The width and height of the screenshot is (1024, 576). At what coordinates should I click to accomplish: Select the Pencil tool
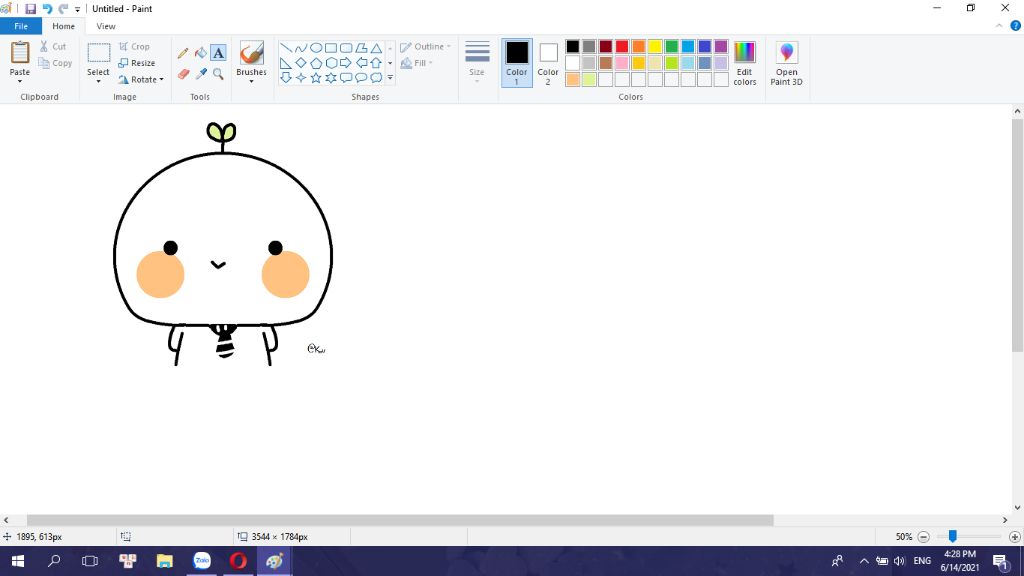(184, 53)
